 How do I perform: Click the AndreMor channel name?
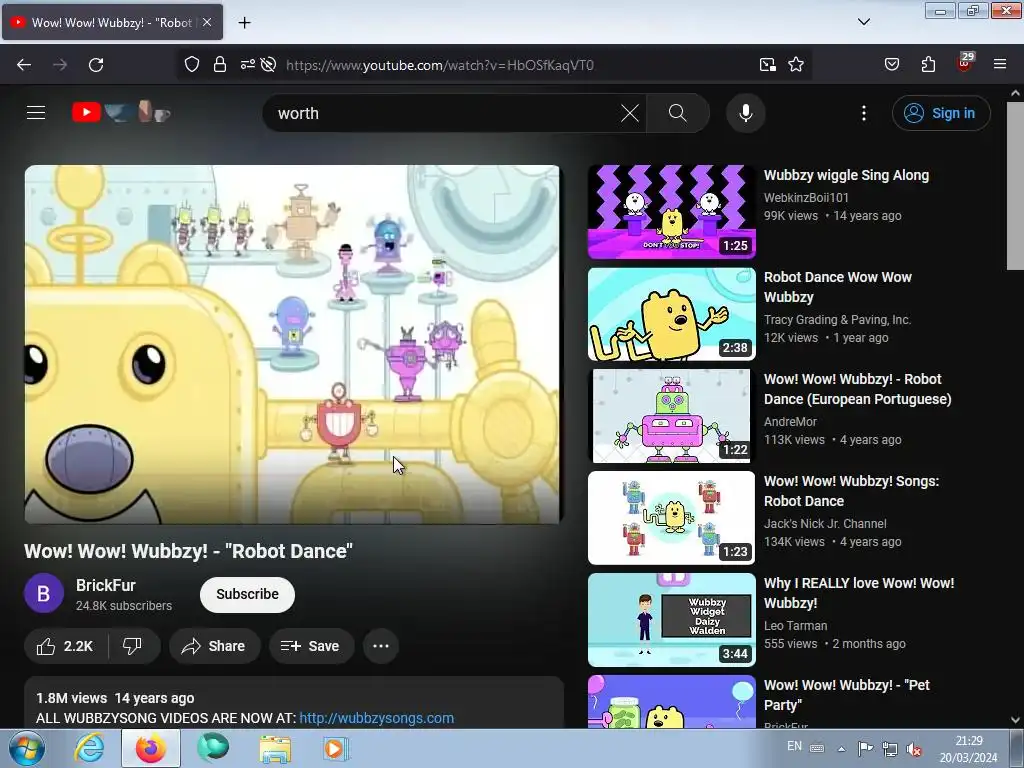[790, 421]
